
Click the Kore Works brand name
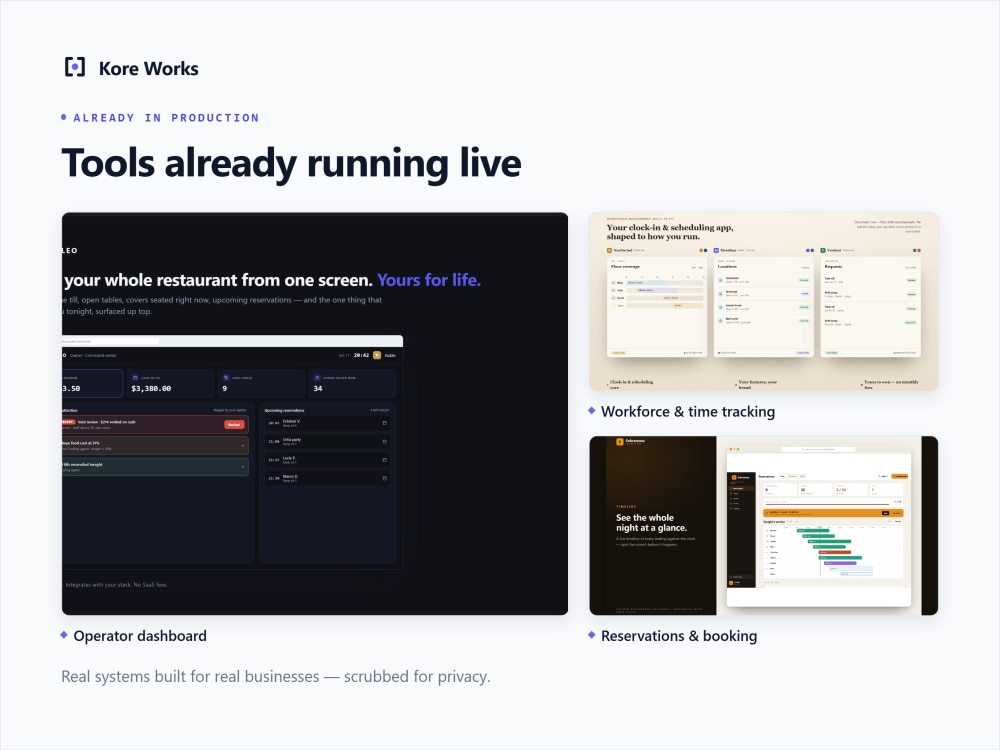pyautogui.click(x=148, y=68)
